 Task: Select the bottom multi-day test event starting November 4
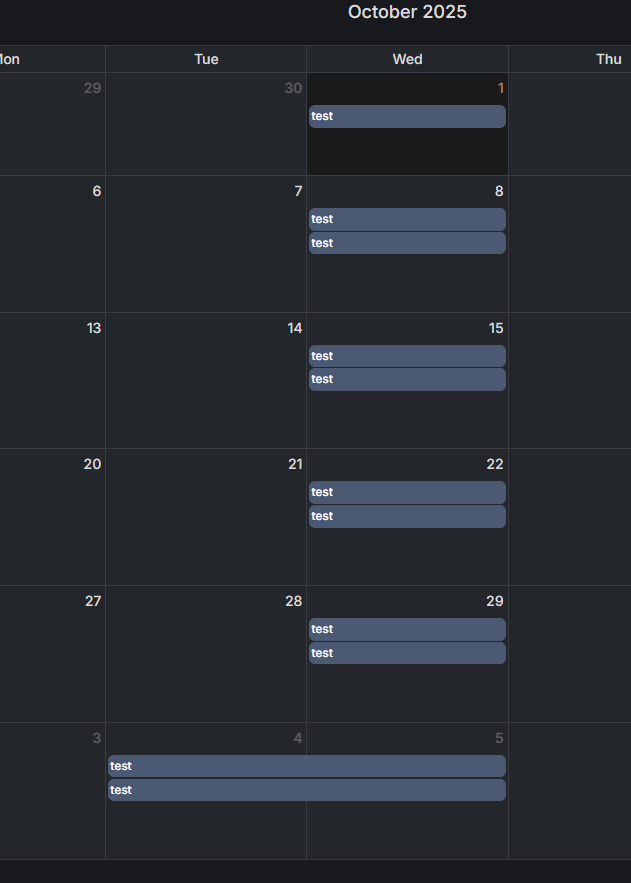pyautogui.click(x=306, y=790)
